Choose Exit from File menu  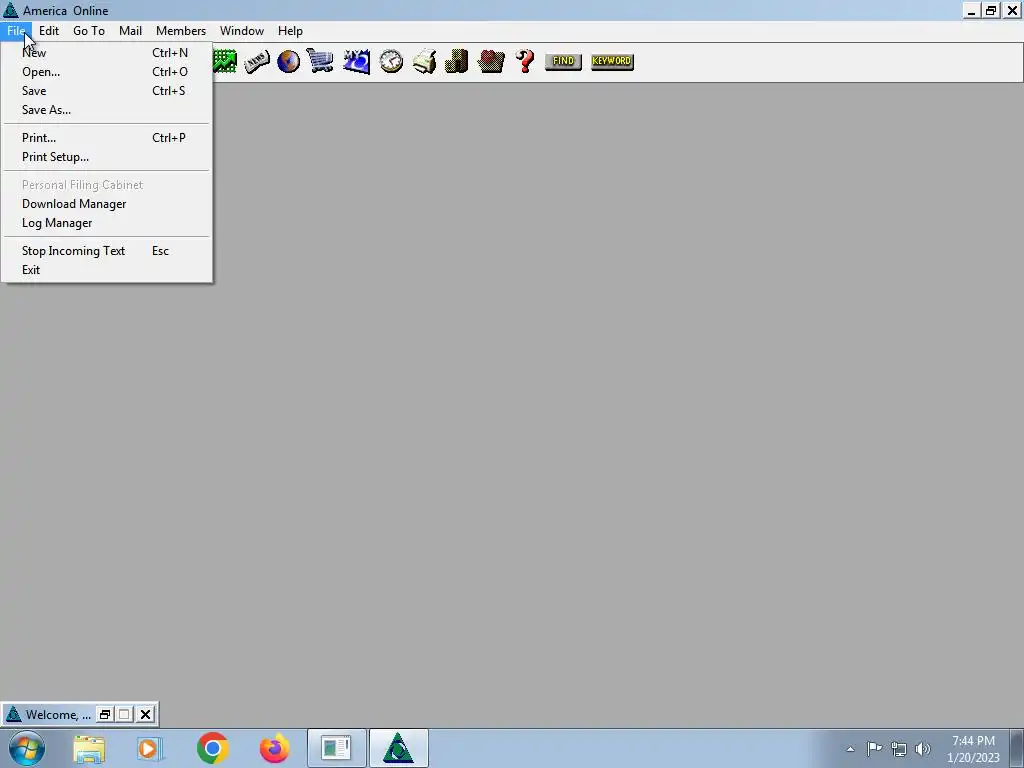pyautogui.click(x=106, y=270)
